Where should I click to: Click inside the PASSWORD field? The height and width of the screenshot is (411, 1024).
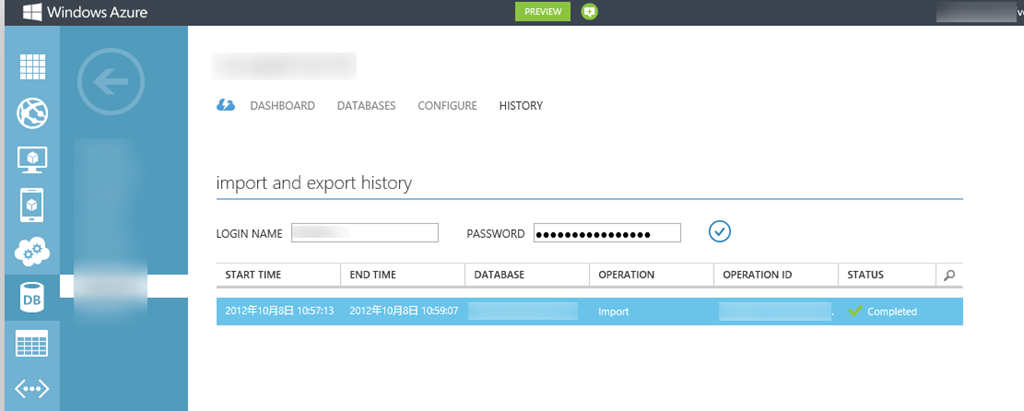[x=607, y=233]
